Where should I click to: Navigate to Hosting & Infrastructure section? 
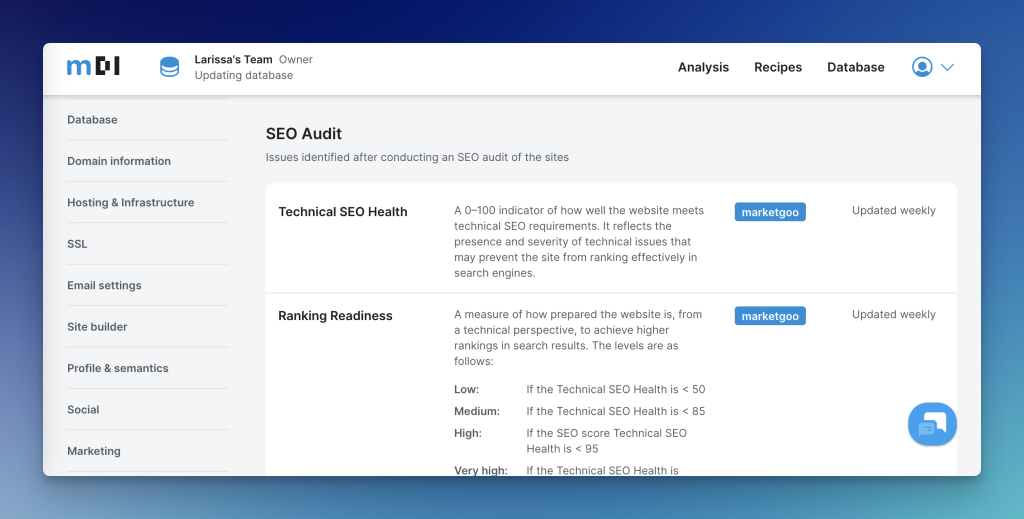pos(131,203)
